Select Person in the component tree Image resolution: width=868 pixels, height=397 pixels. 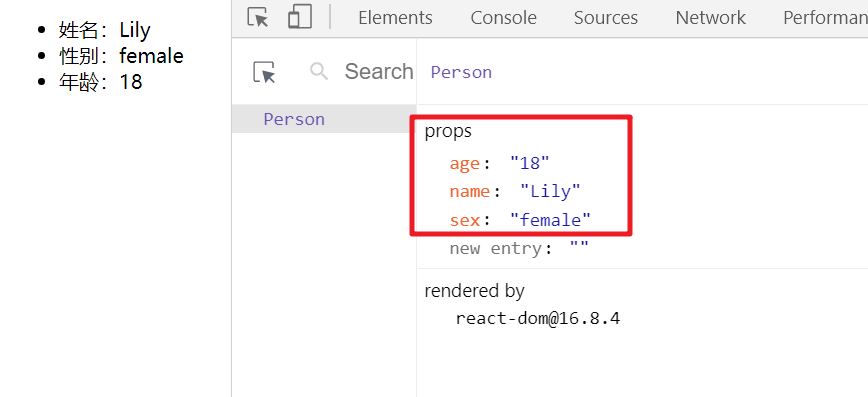[324, 119]
